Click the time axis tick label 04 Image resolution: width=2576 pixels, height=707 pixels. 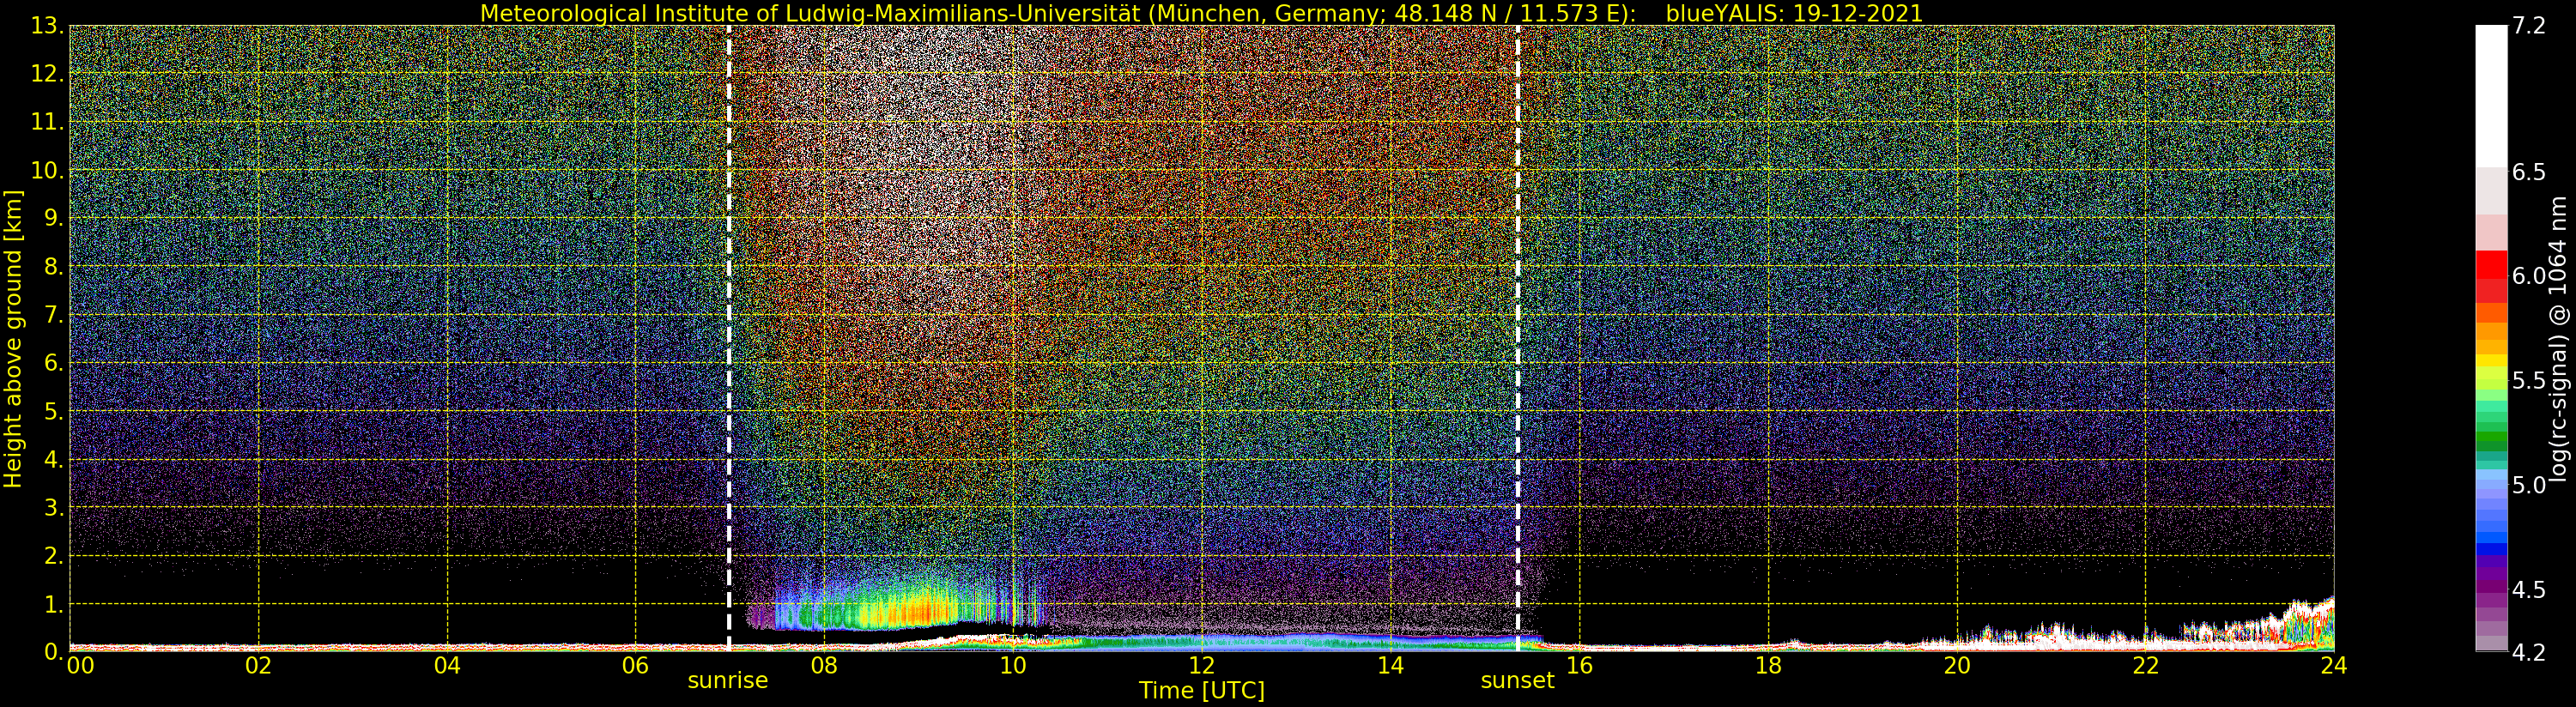(x=447, y=666)
